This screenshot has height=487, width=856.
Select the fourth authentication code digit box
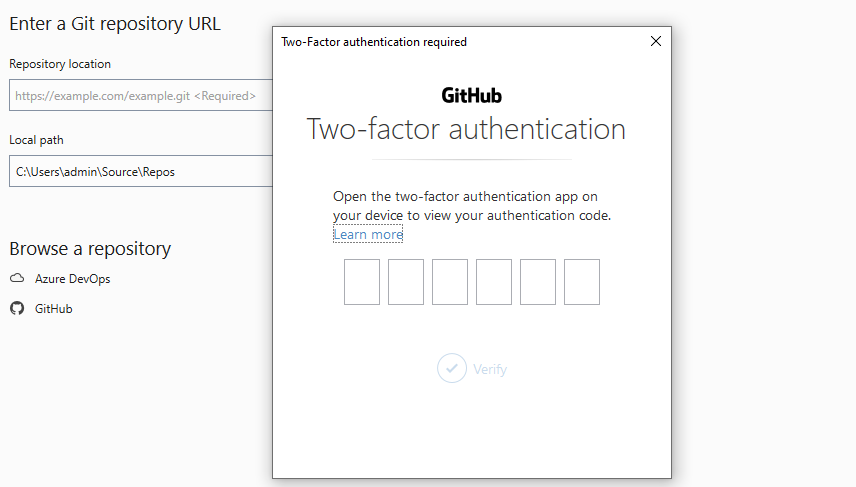(494, 282)
